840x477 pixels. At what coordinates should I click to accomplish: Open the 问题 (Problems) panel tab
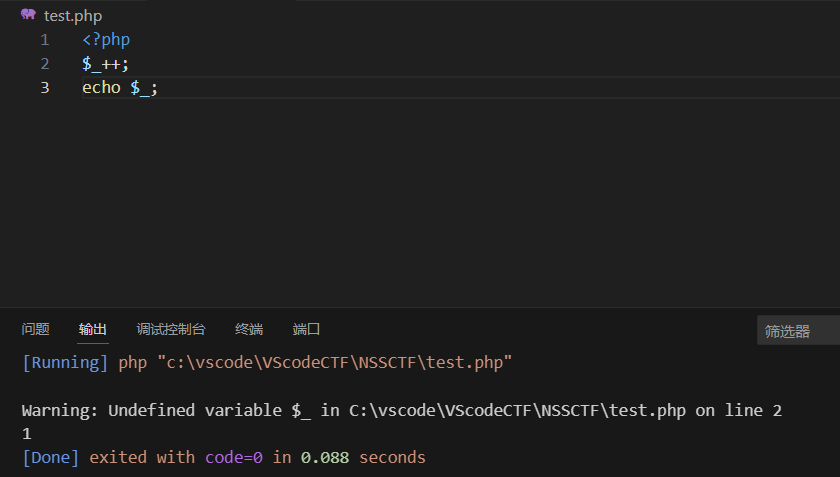[35, 329]
